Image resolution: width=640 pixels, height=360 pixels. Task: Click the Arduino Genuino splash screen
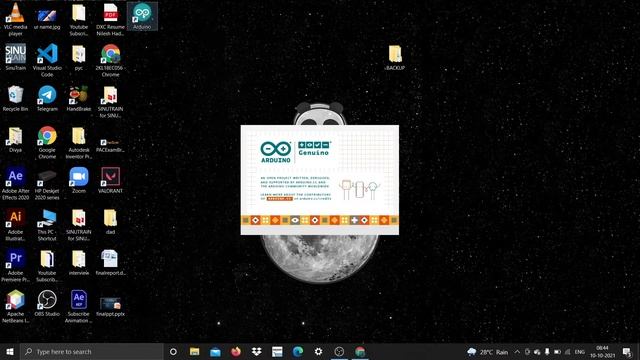tap(320, 180)
